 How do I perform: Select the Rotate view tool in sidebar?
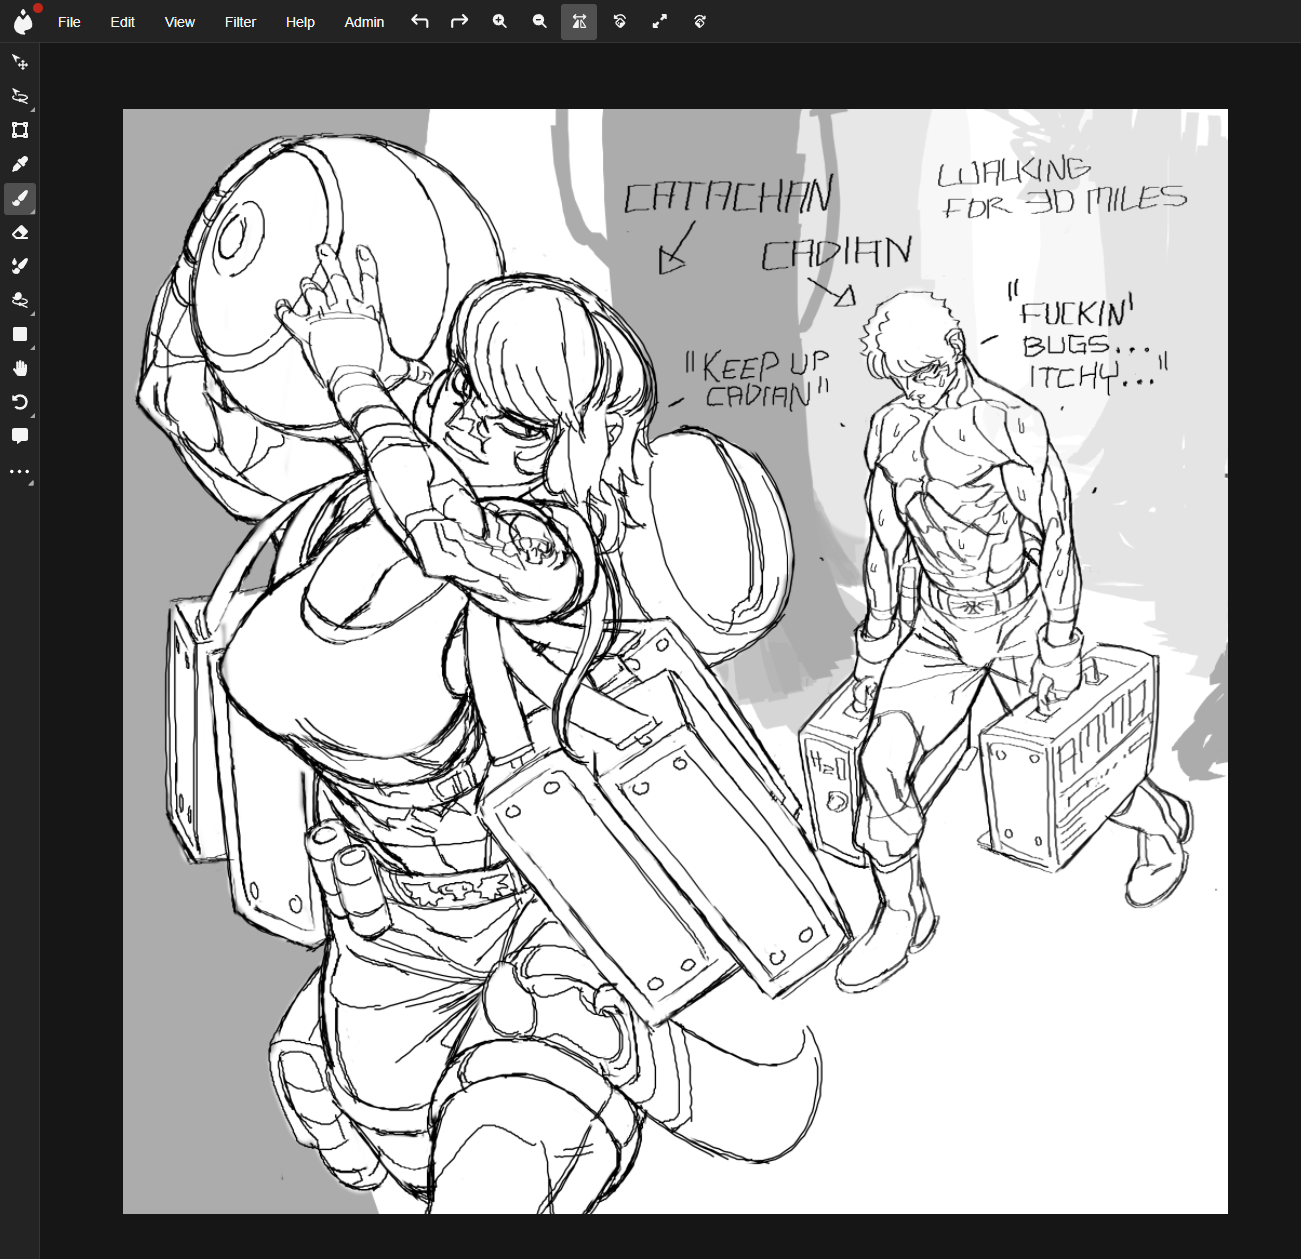click(x=20, y=402)
